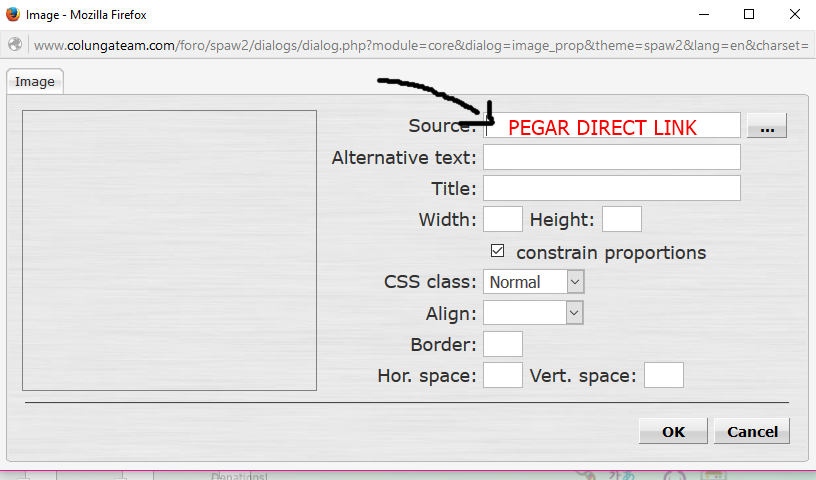The image size is (816, 480).
Task: Close the Image dialog window
Action: (790, 14)
